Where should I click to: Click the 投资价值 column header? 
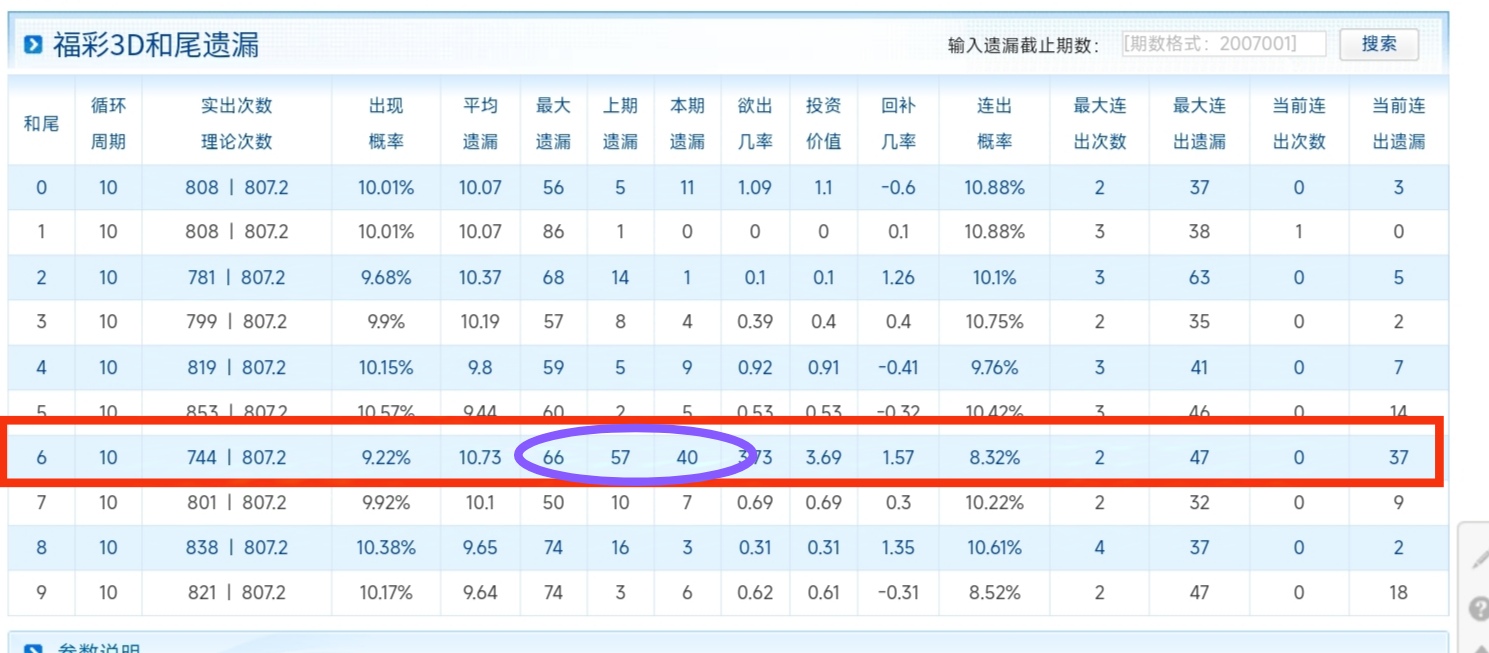823,123
